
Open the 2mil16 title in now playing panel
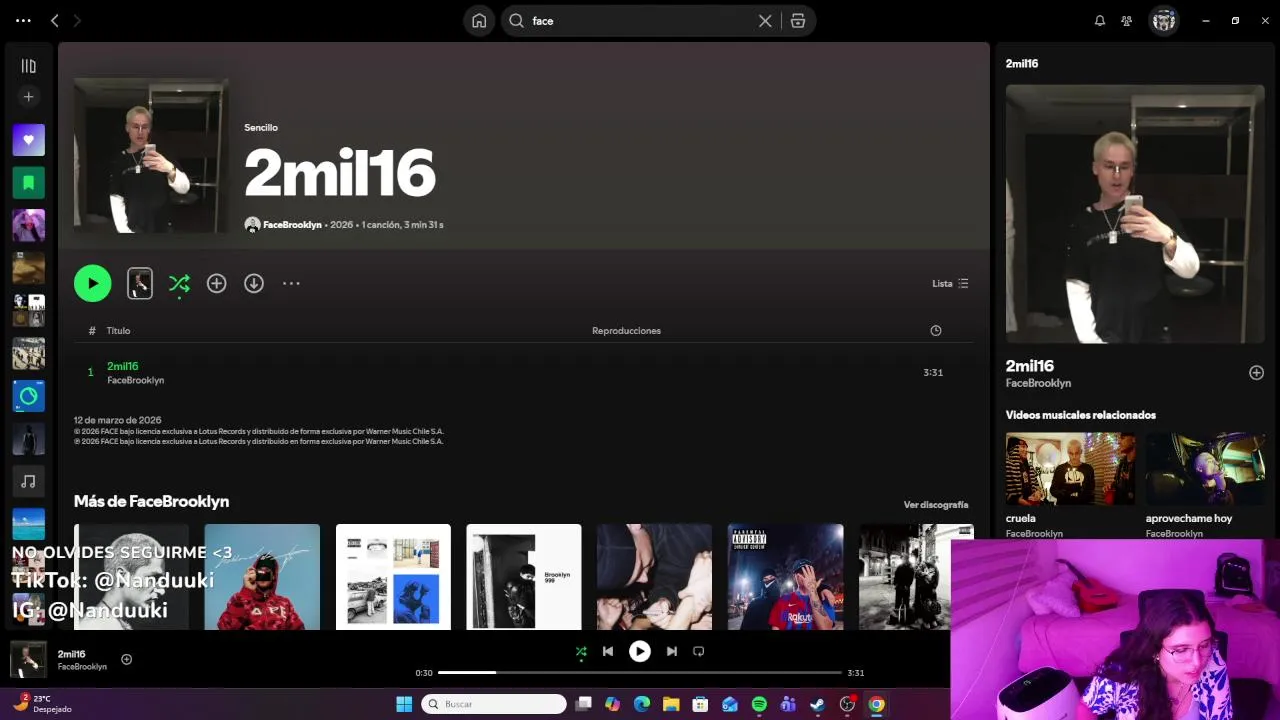[1030, 366]
